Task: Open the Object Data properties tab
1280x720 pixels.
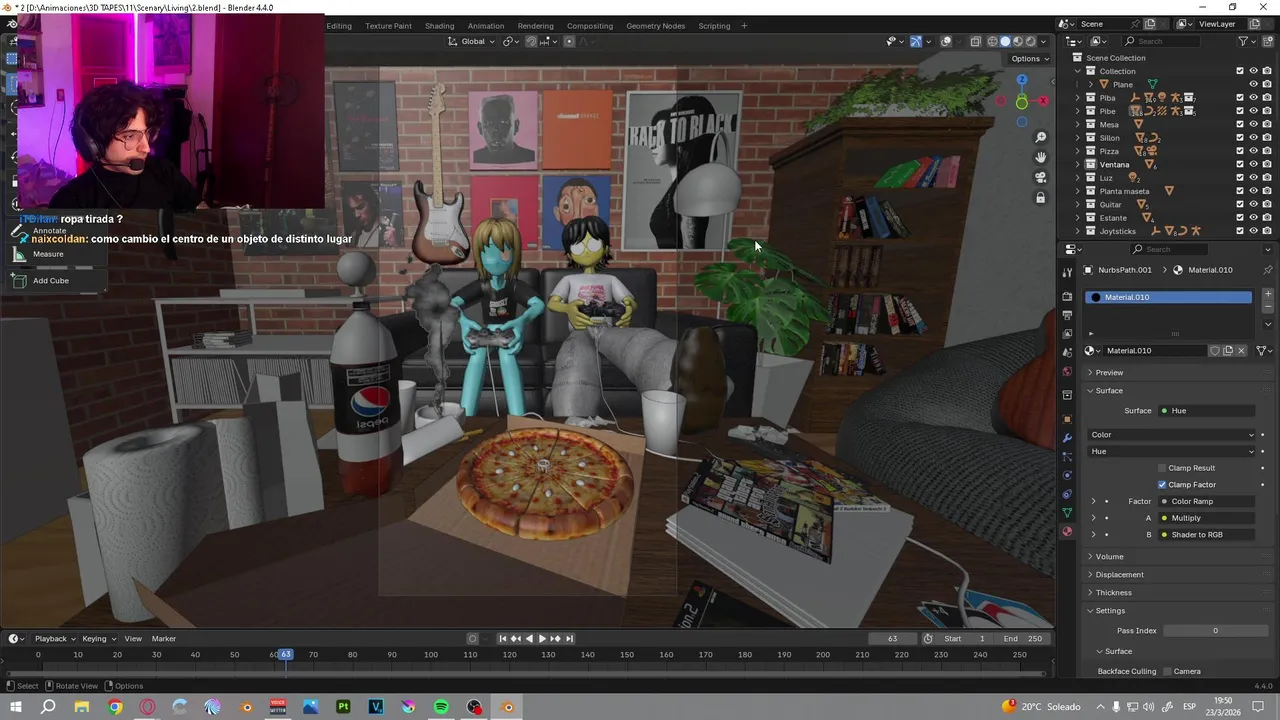Action: tap(1067, 513)
